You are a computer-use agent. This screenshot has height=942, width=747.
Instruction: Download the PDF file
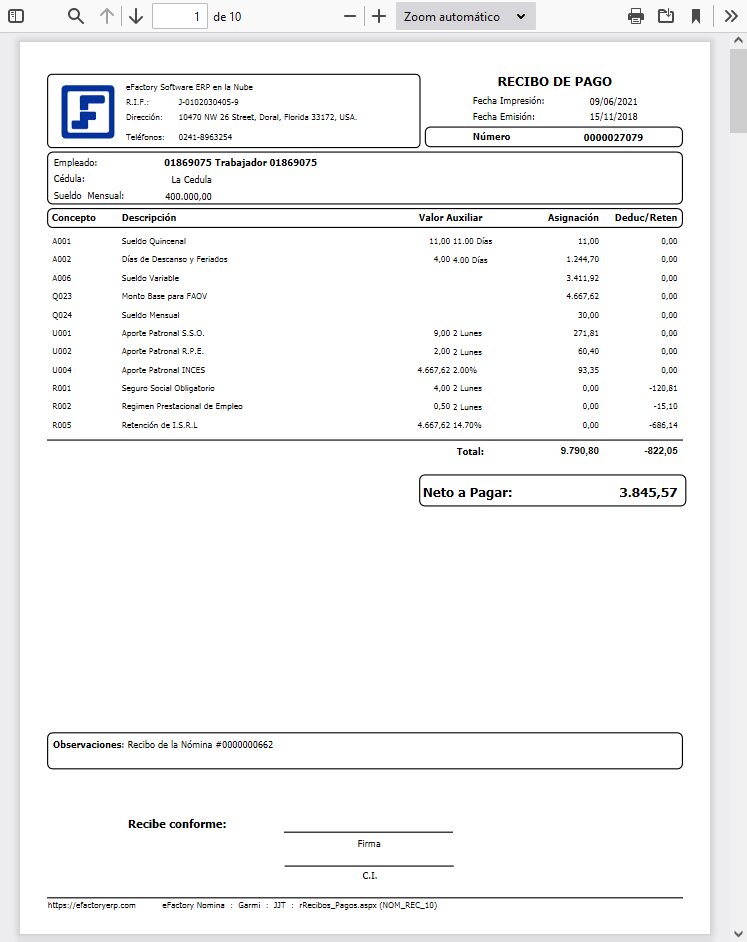(666, 16)
